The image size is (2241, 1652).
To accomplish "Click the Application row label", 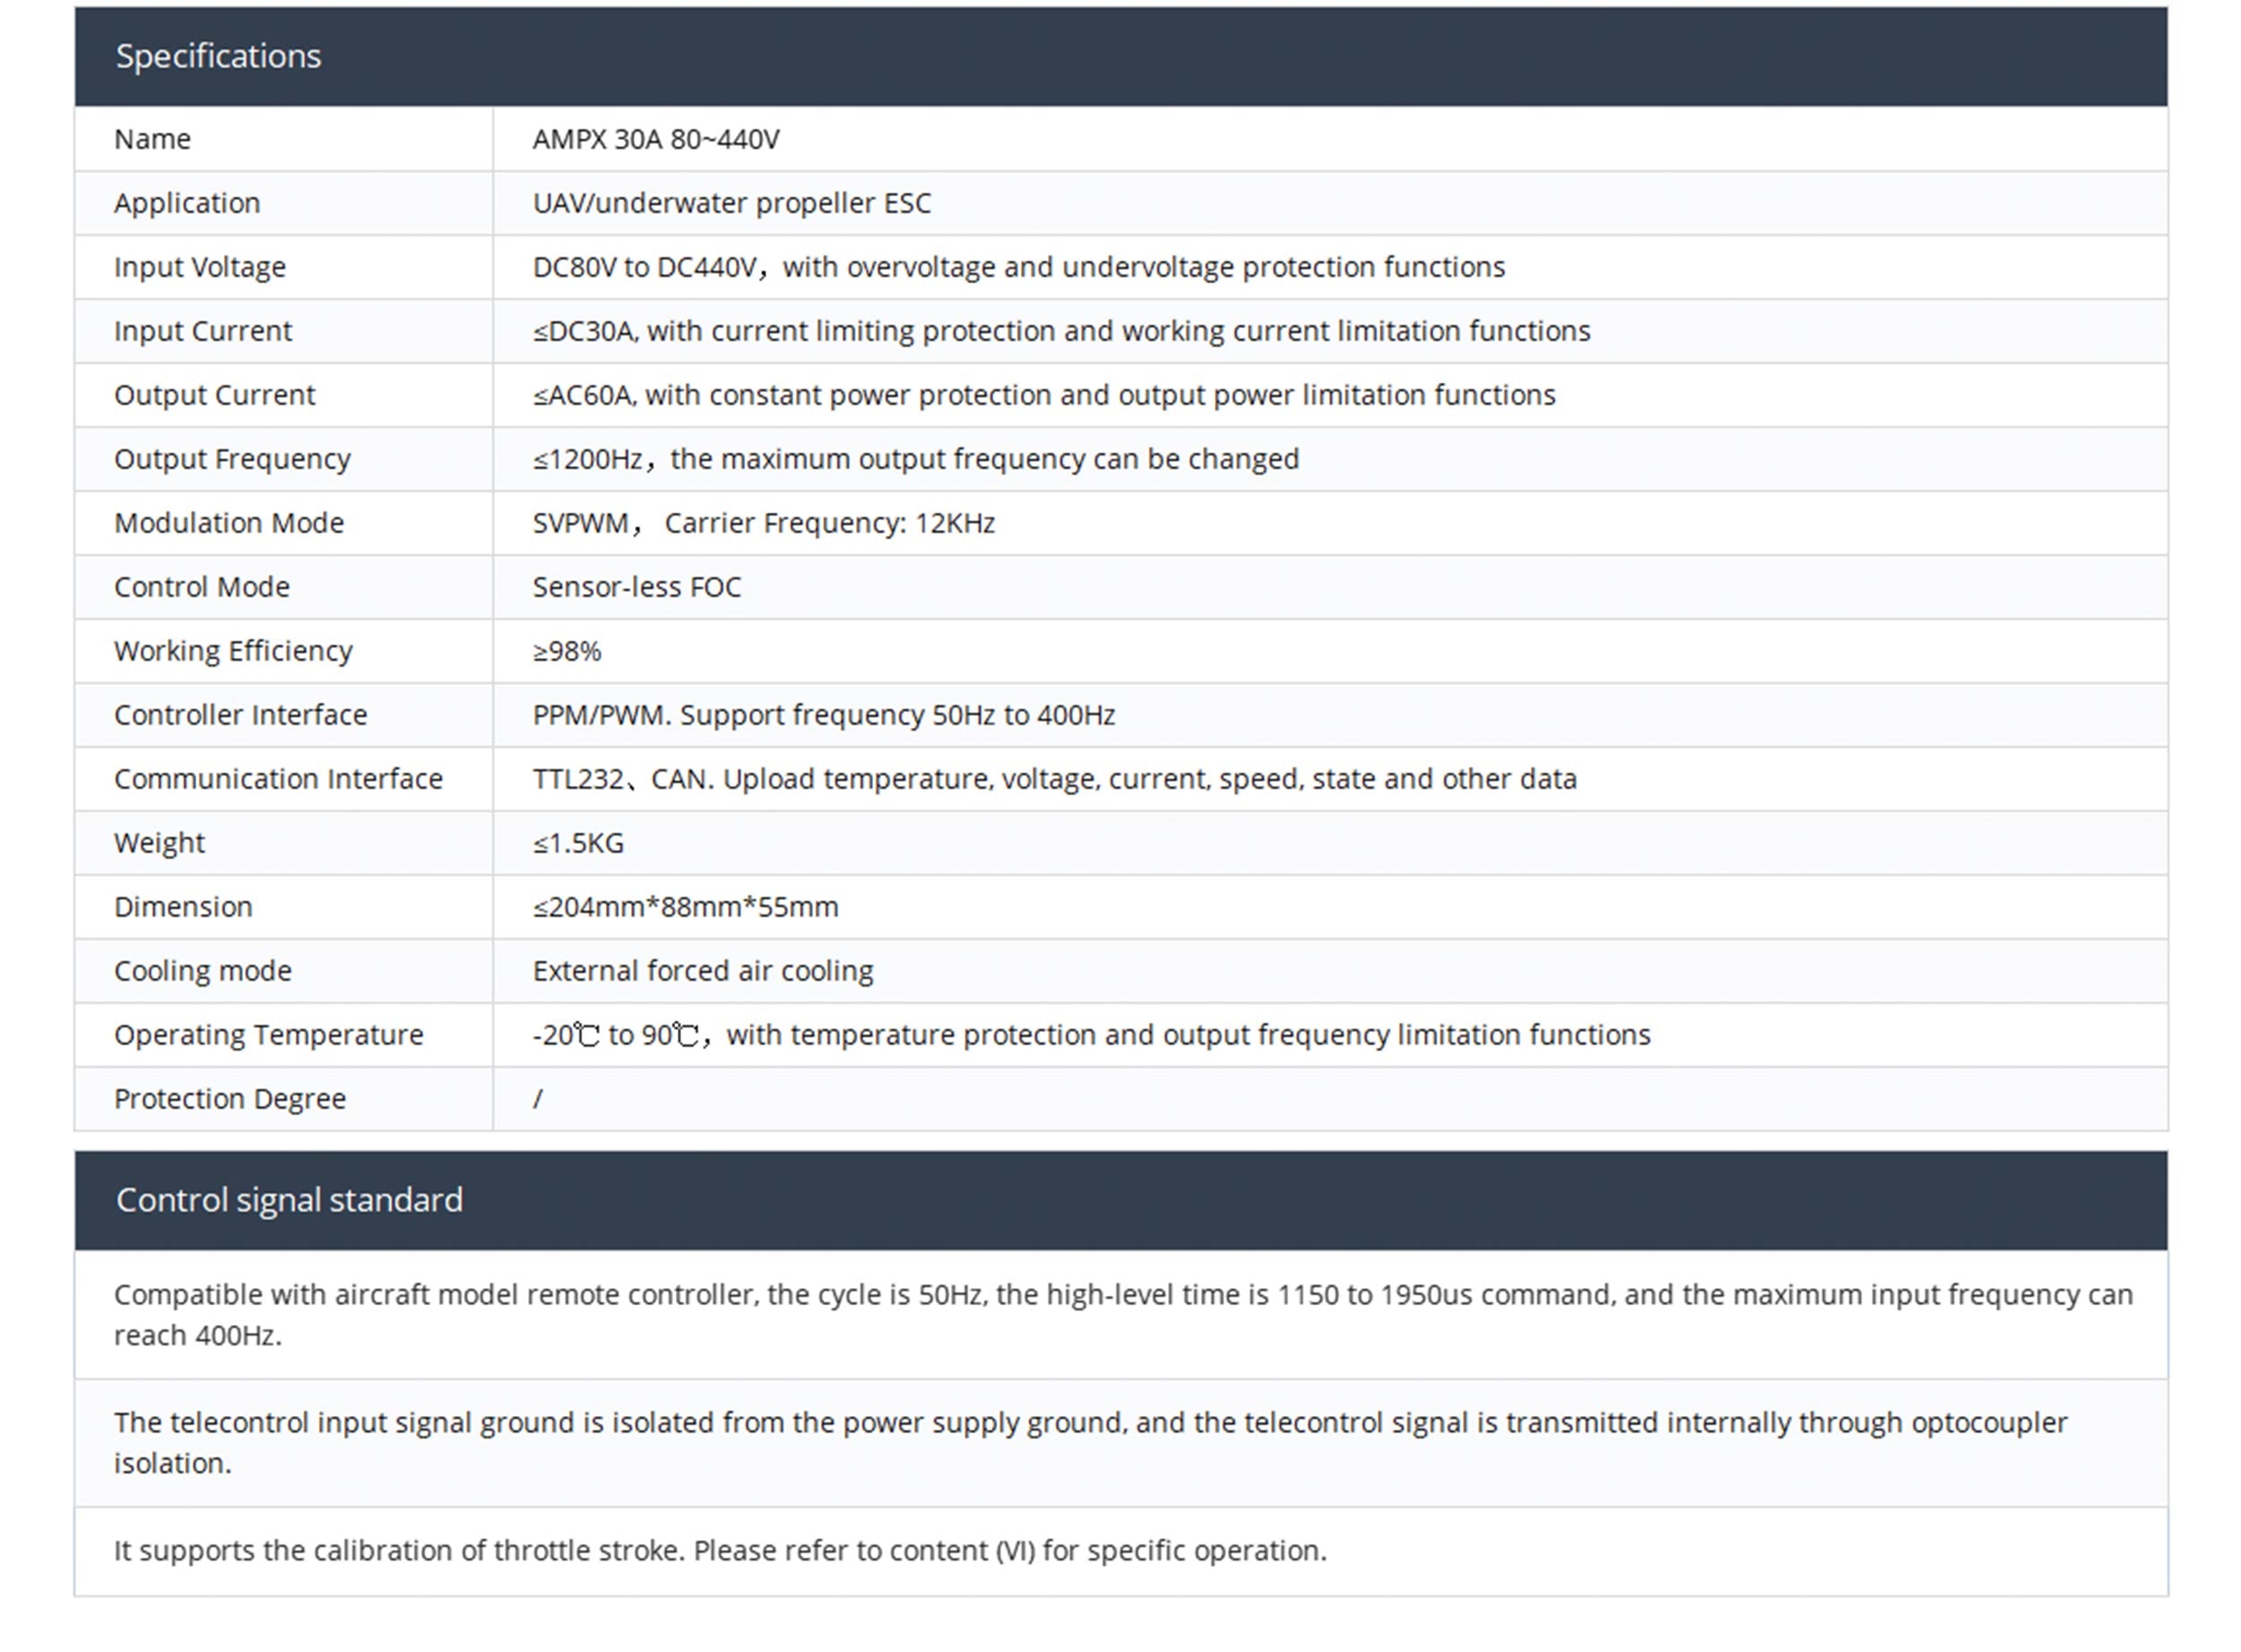I will coord(187,203).
